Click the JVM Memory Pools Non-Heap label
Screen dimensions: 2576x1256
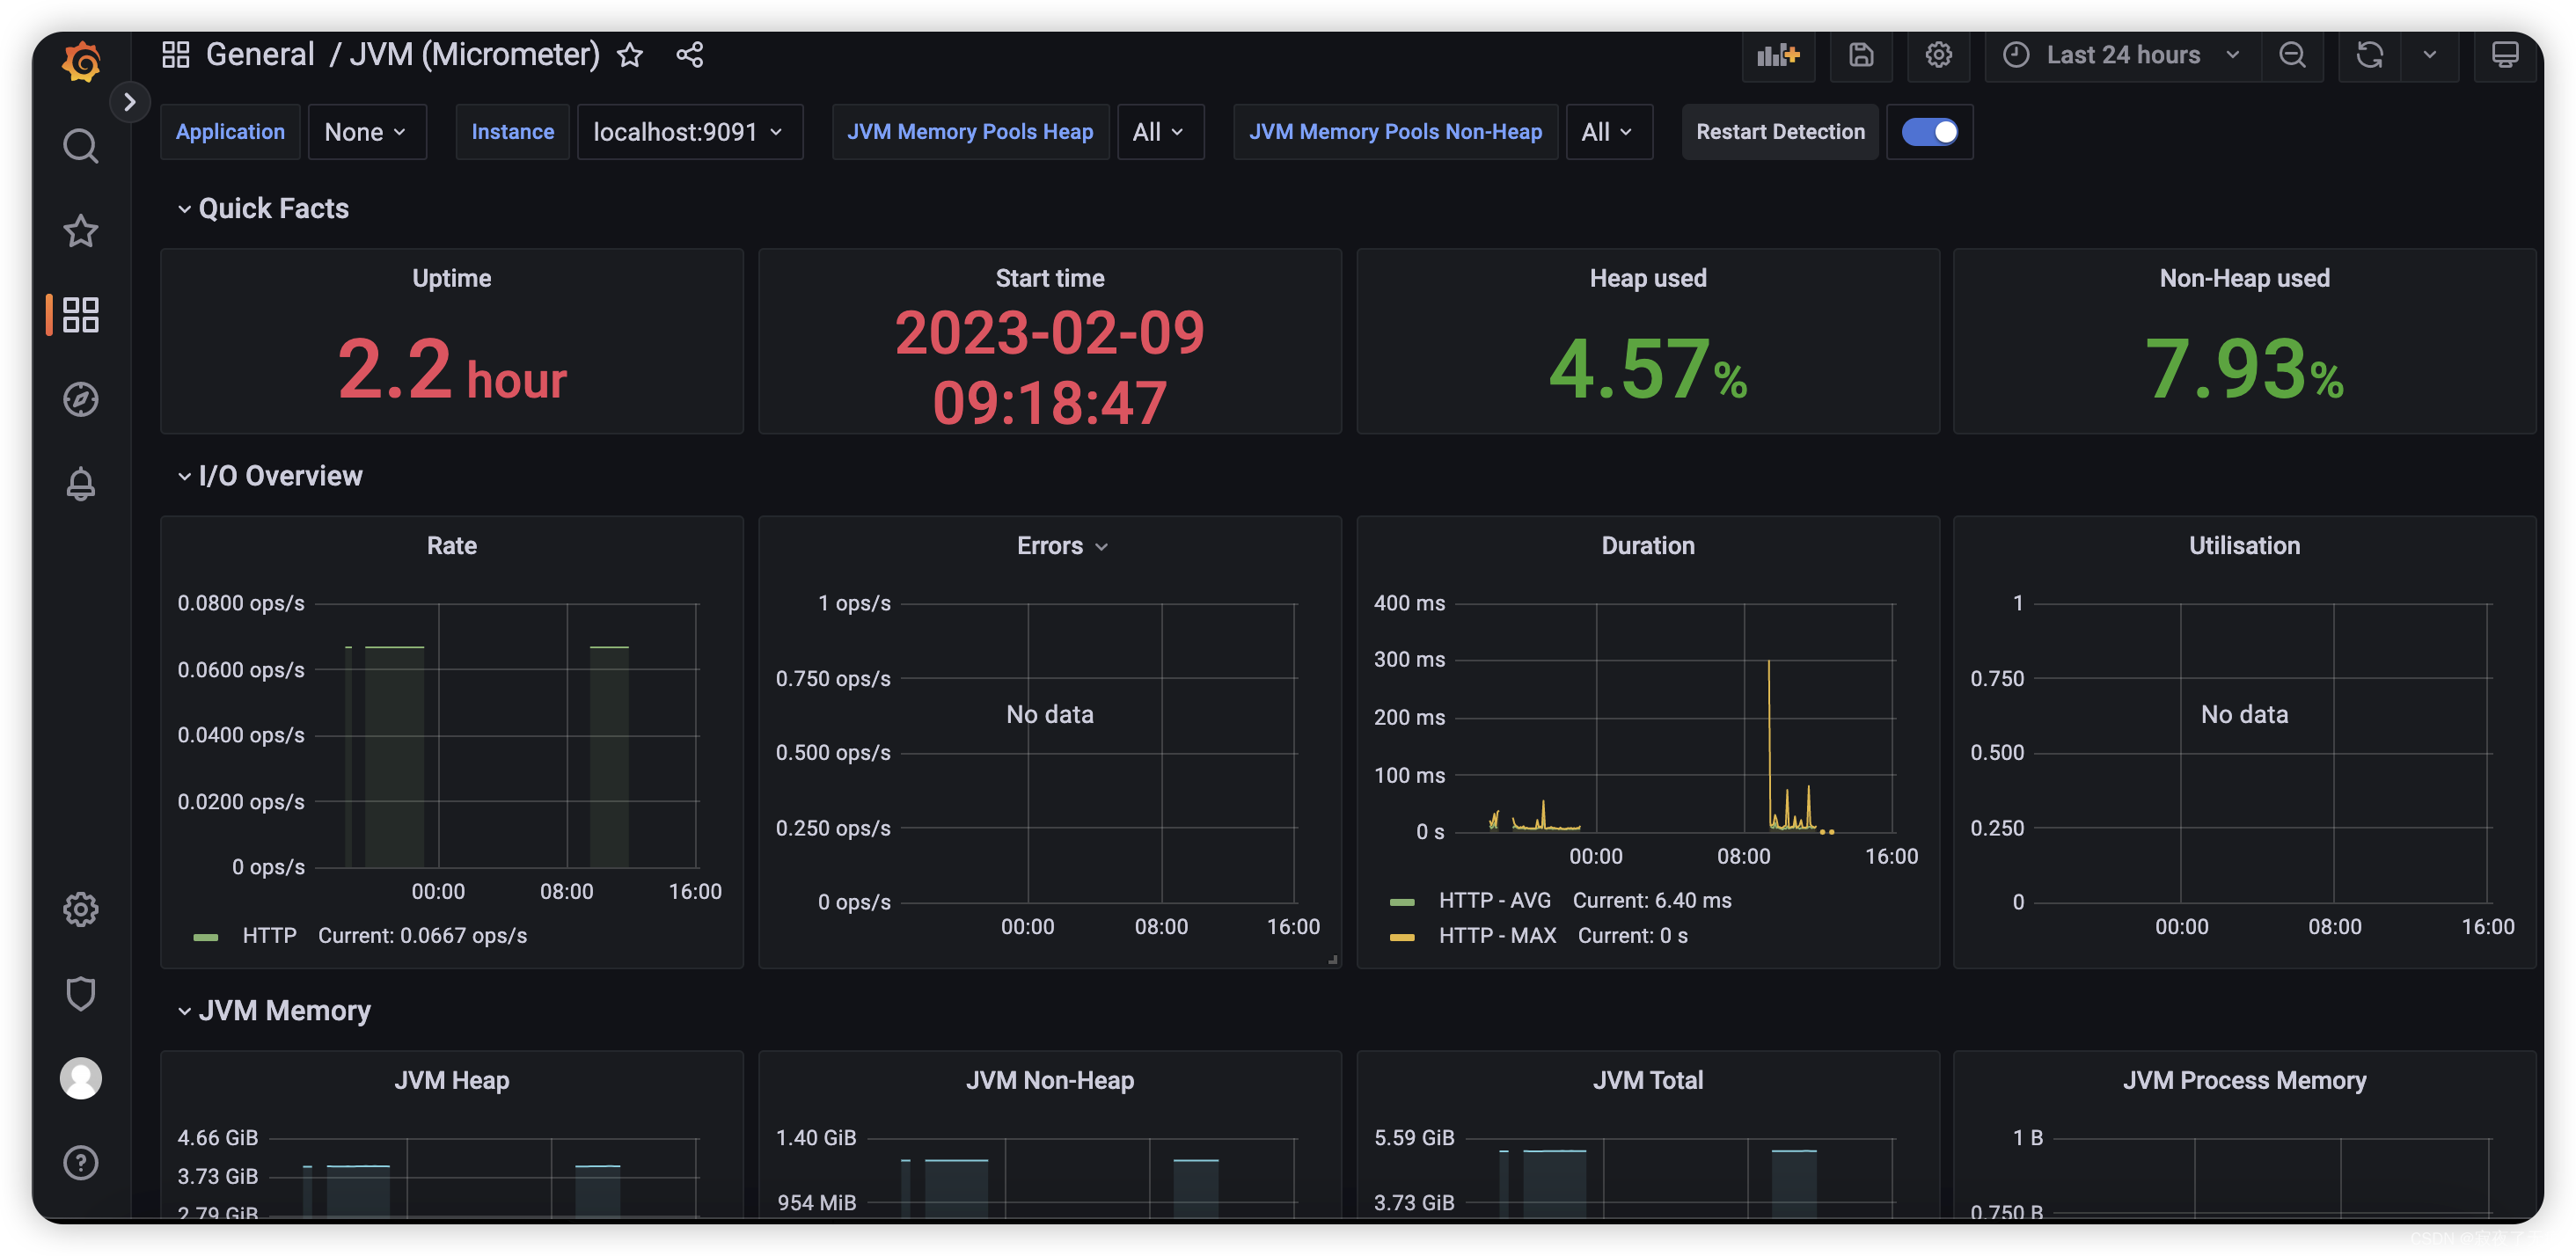(1395, 132)
